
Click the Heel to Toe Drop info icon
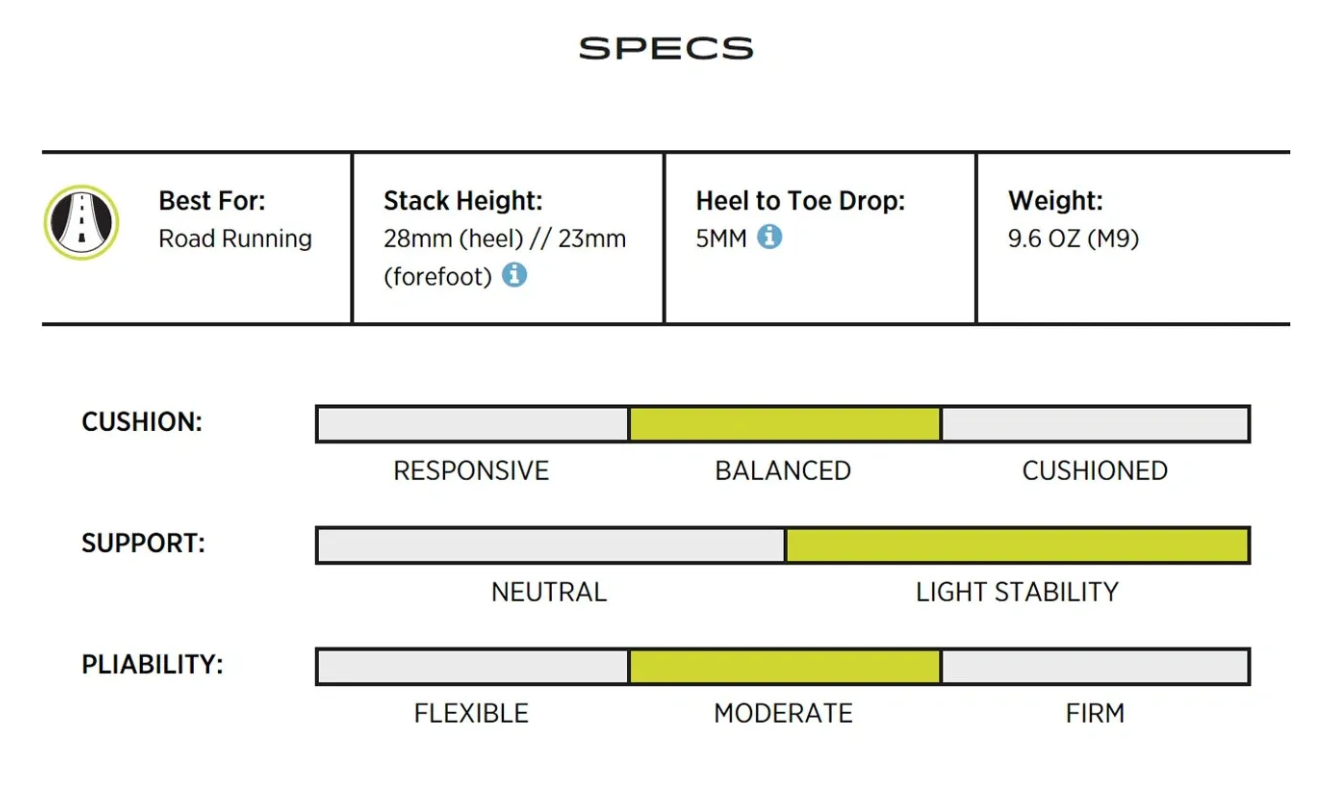769,237
